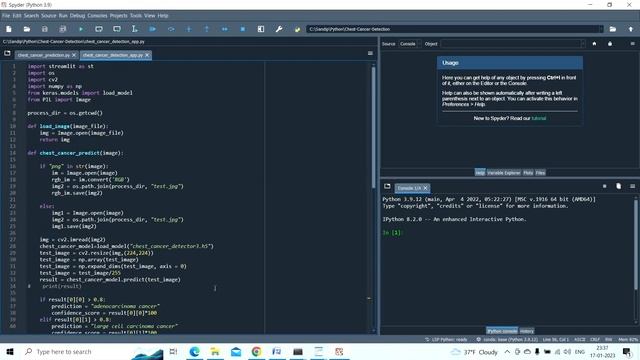Toggle the Help pane lock icon
The width and height of the screenshot is (640, 360).
(610, 44)
